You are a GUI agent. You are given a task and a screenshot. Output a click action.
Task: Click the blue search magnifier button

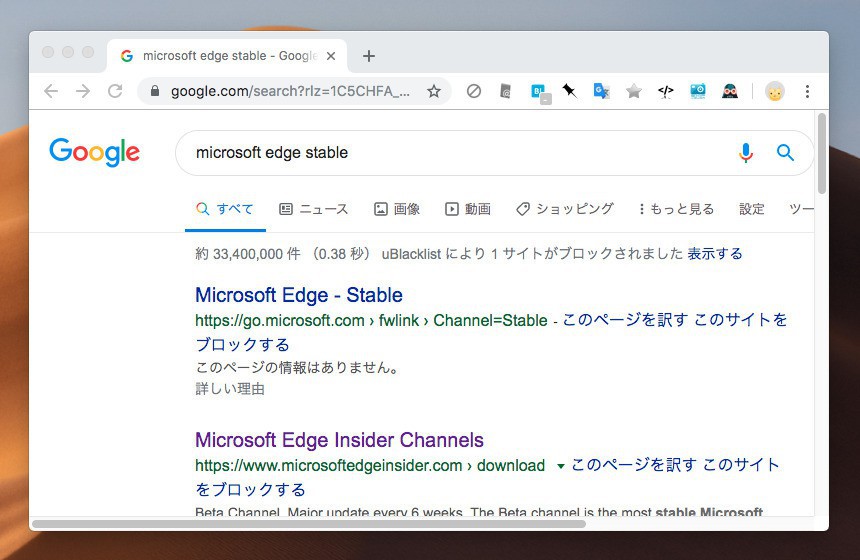tap(785, 153)
